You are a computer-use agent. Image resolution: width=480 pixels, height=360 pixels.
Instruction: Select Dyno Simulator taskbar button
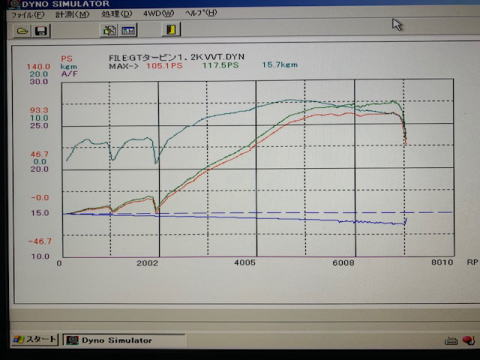123,340
